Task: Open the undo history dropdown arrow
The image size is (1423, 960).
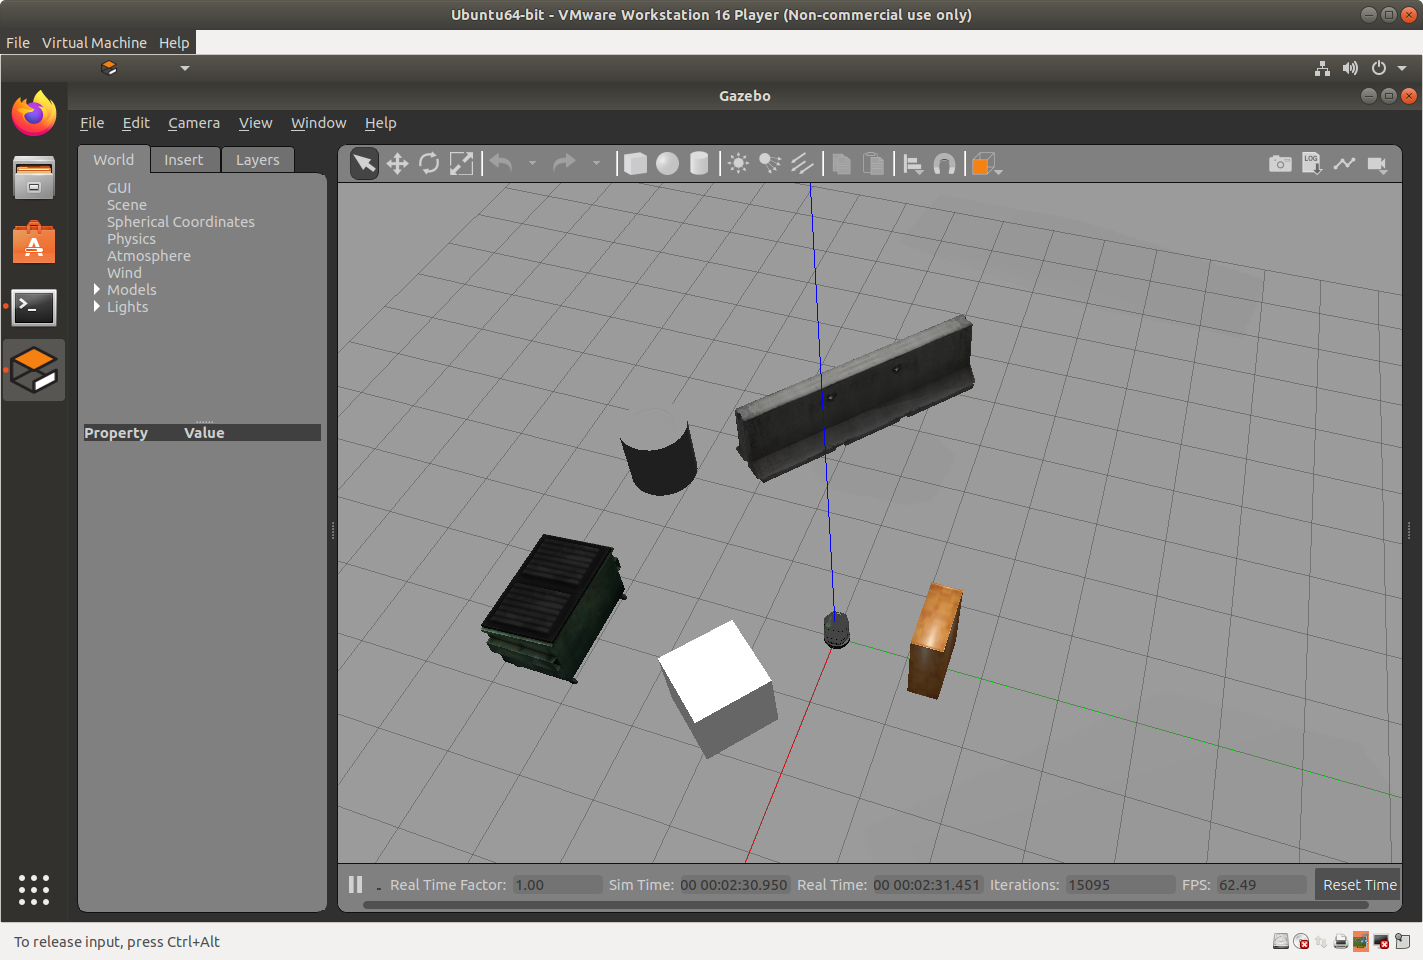Action: pos(532,163)
